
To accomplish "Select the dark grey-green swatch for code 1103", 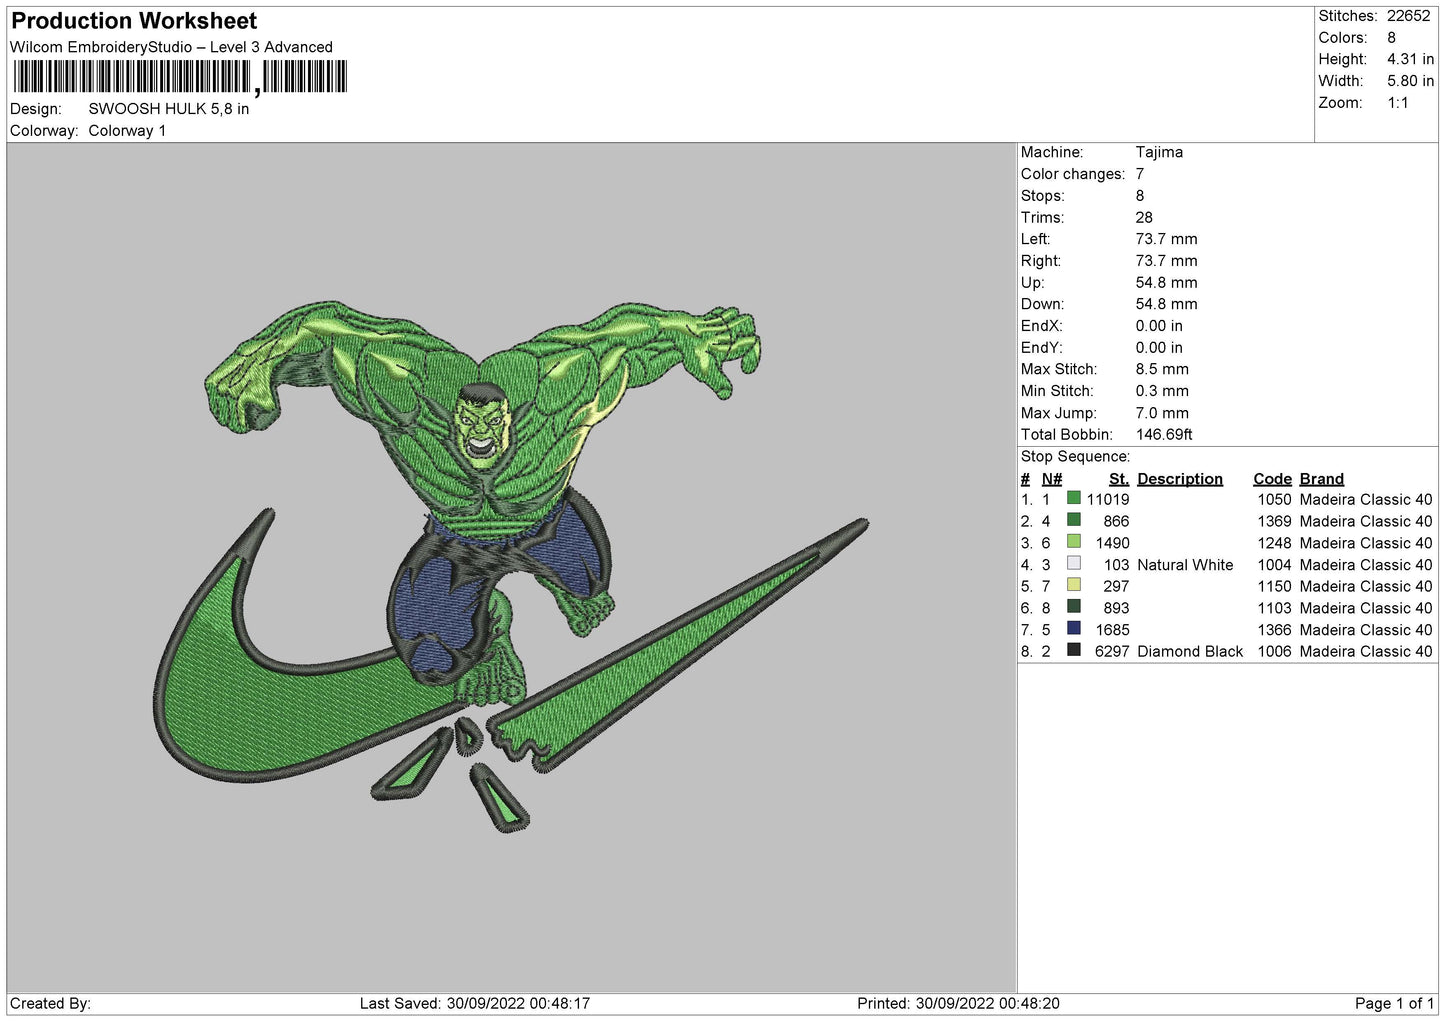I will [x=1073, y=607].
